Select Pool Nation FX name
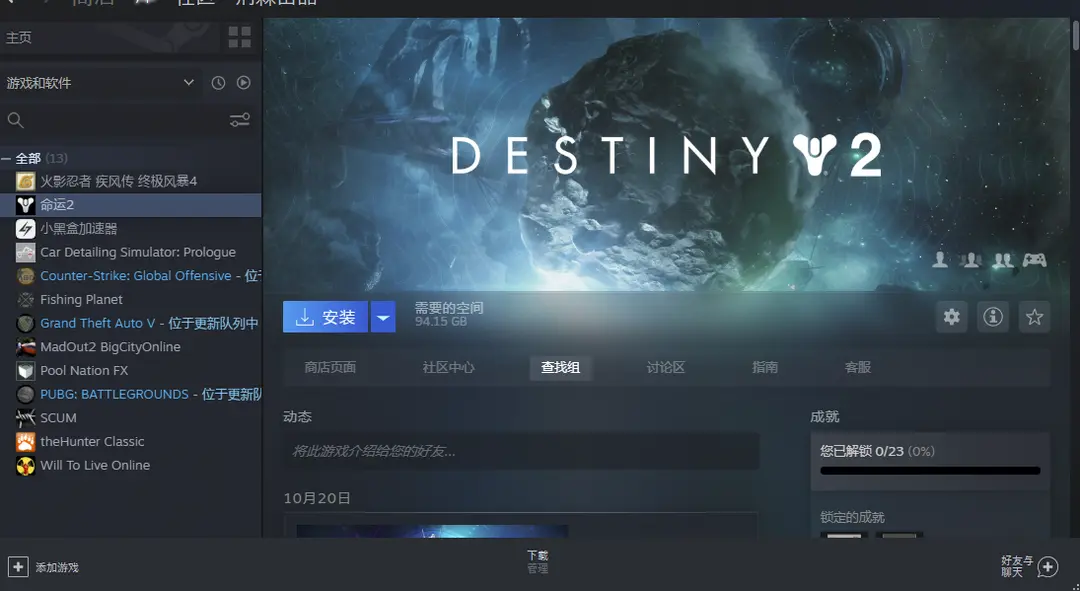Viewport: 1080px width, 591px height. [x=84, y=371]
